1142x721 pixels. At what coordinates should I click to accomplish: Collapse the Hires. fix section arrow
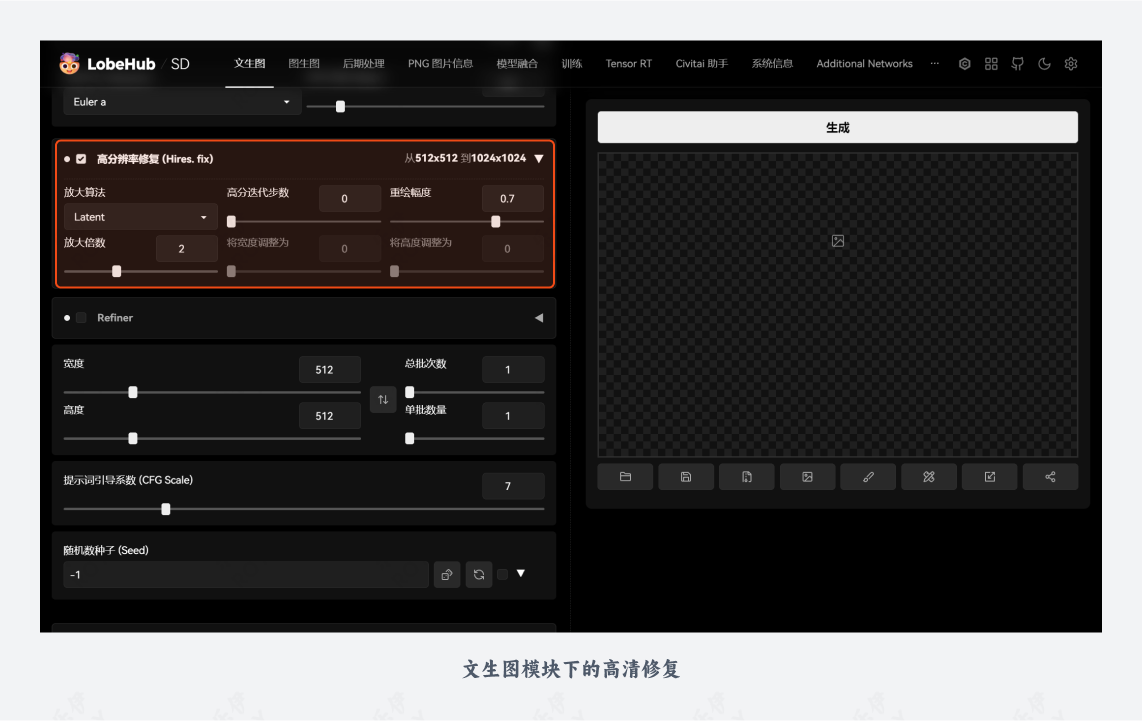[x=539, y=159]
